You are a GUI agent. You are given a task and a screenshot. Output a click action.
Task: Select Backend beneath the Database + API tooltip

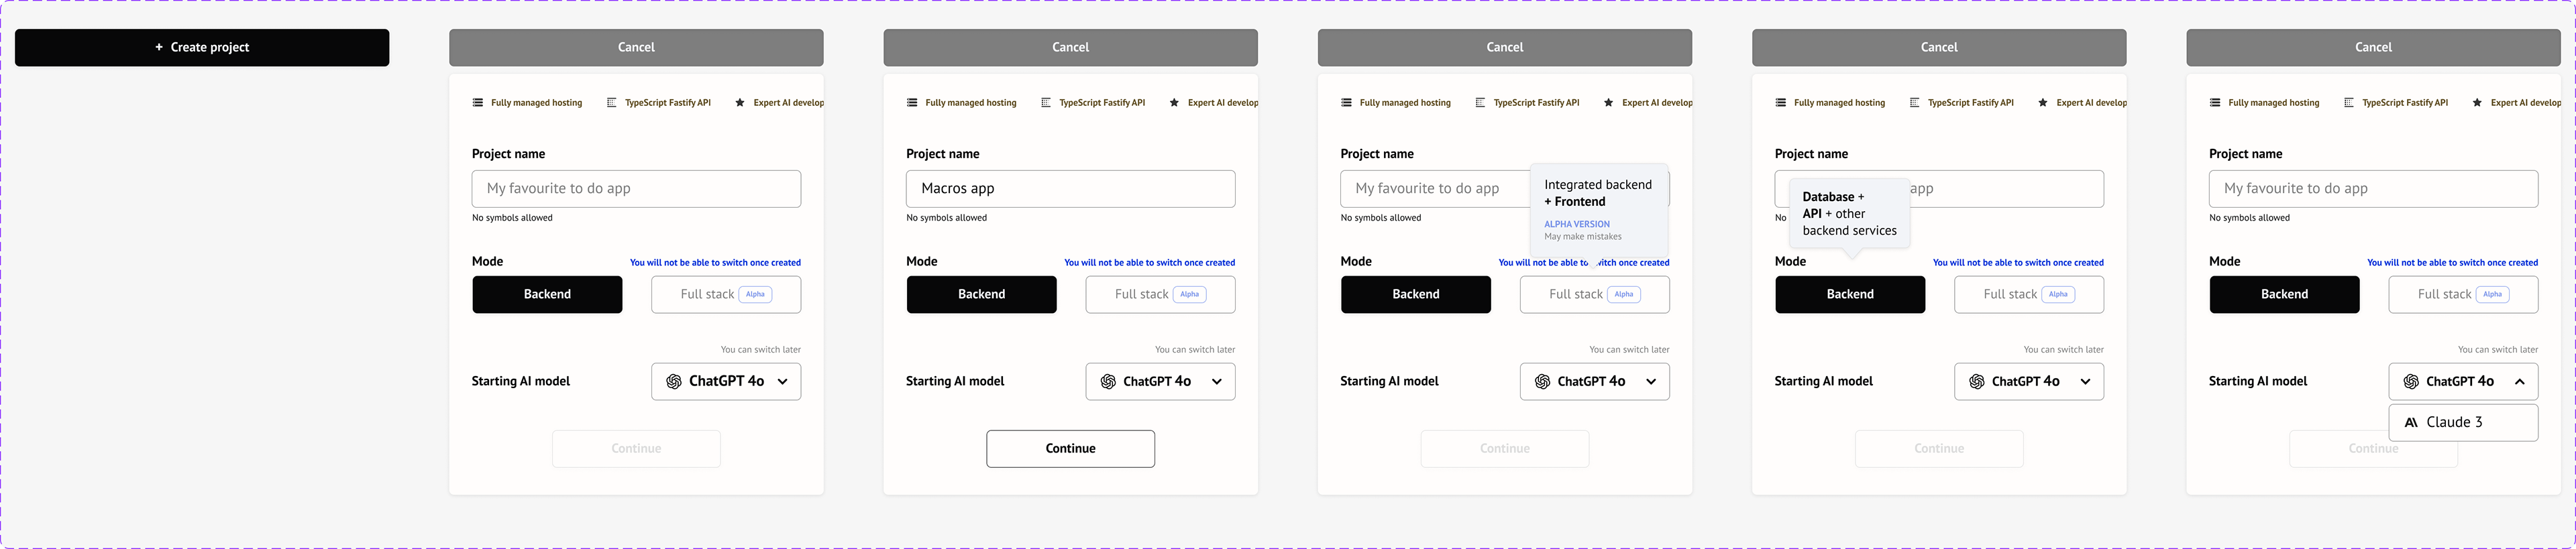pyautogui.click(x=1850, y=294)
